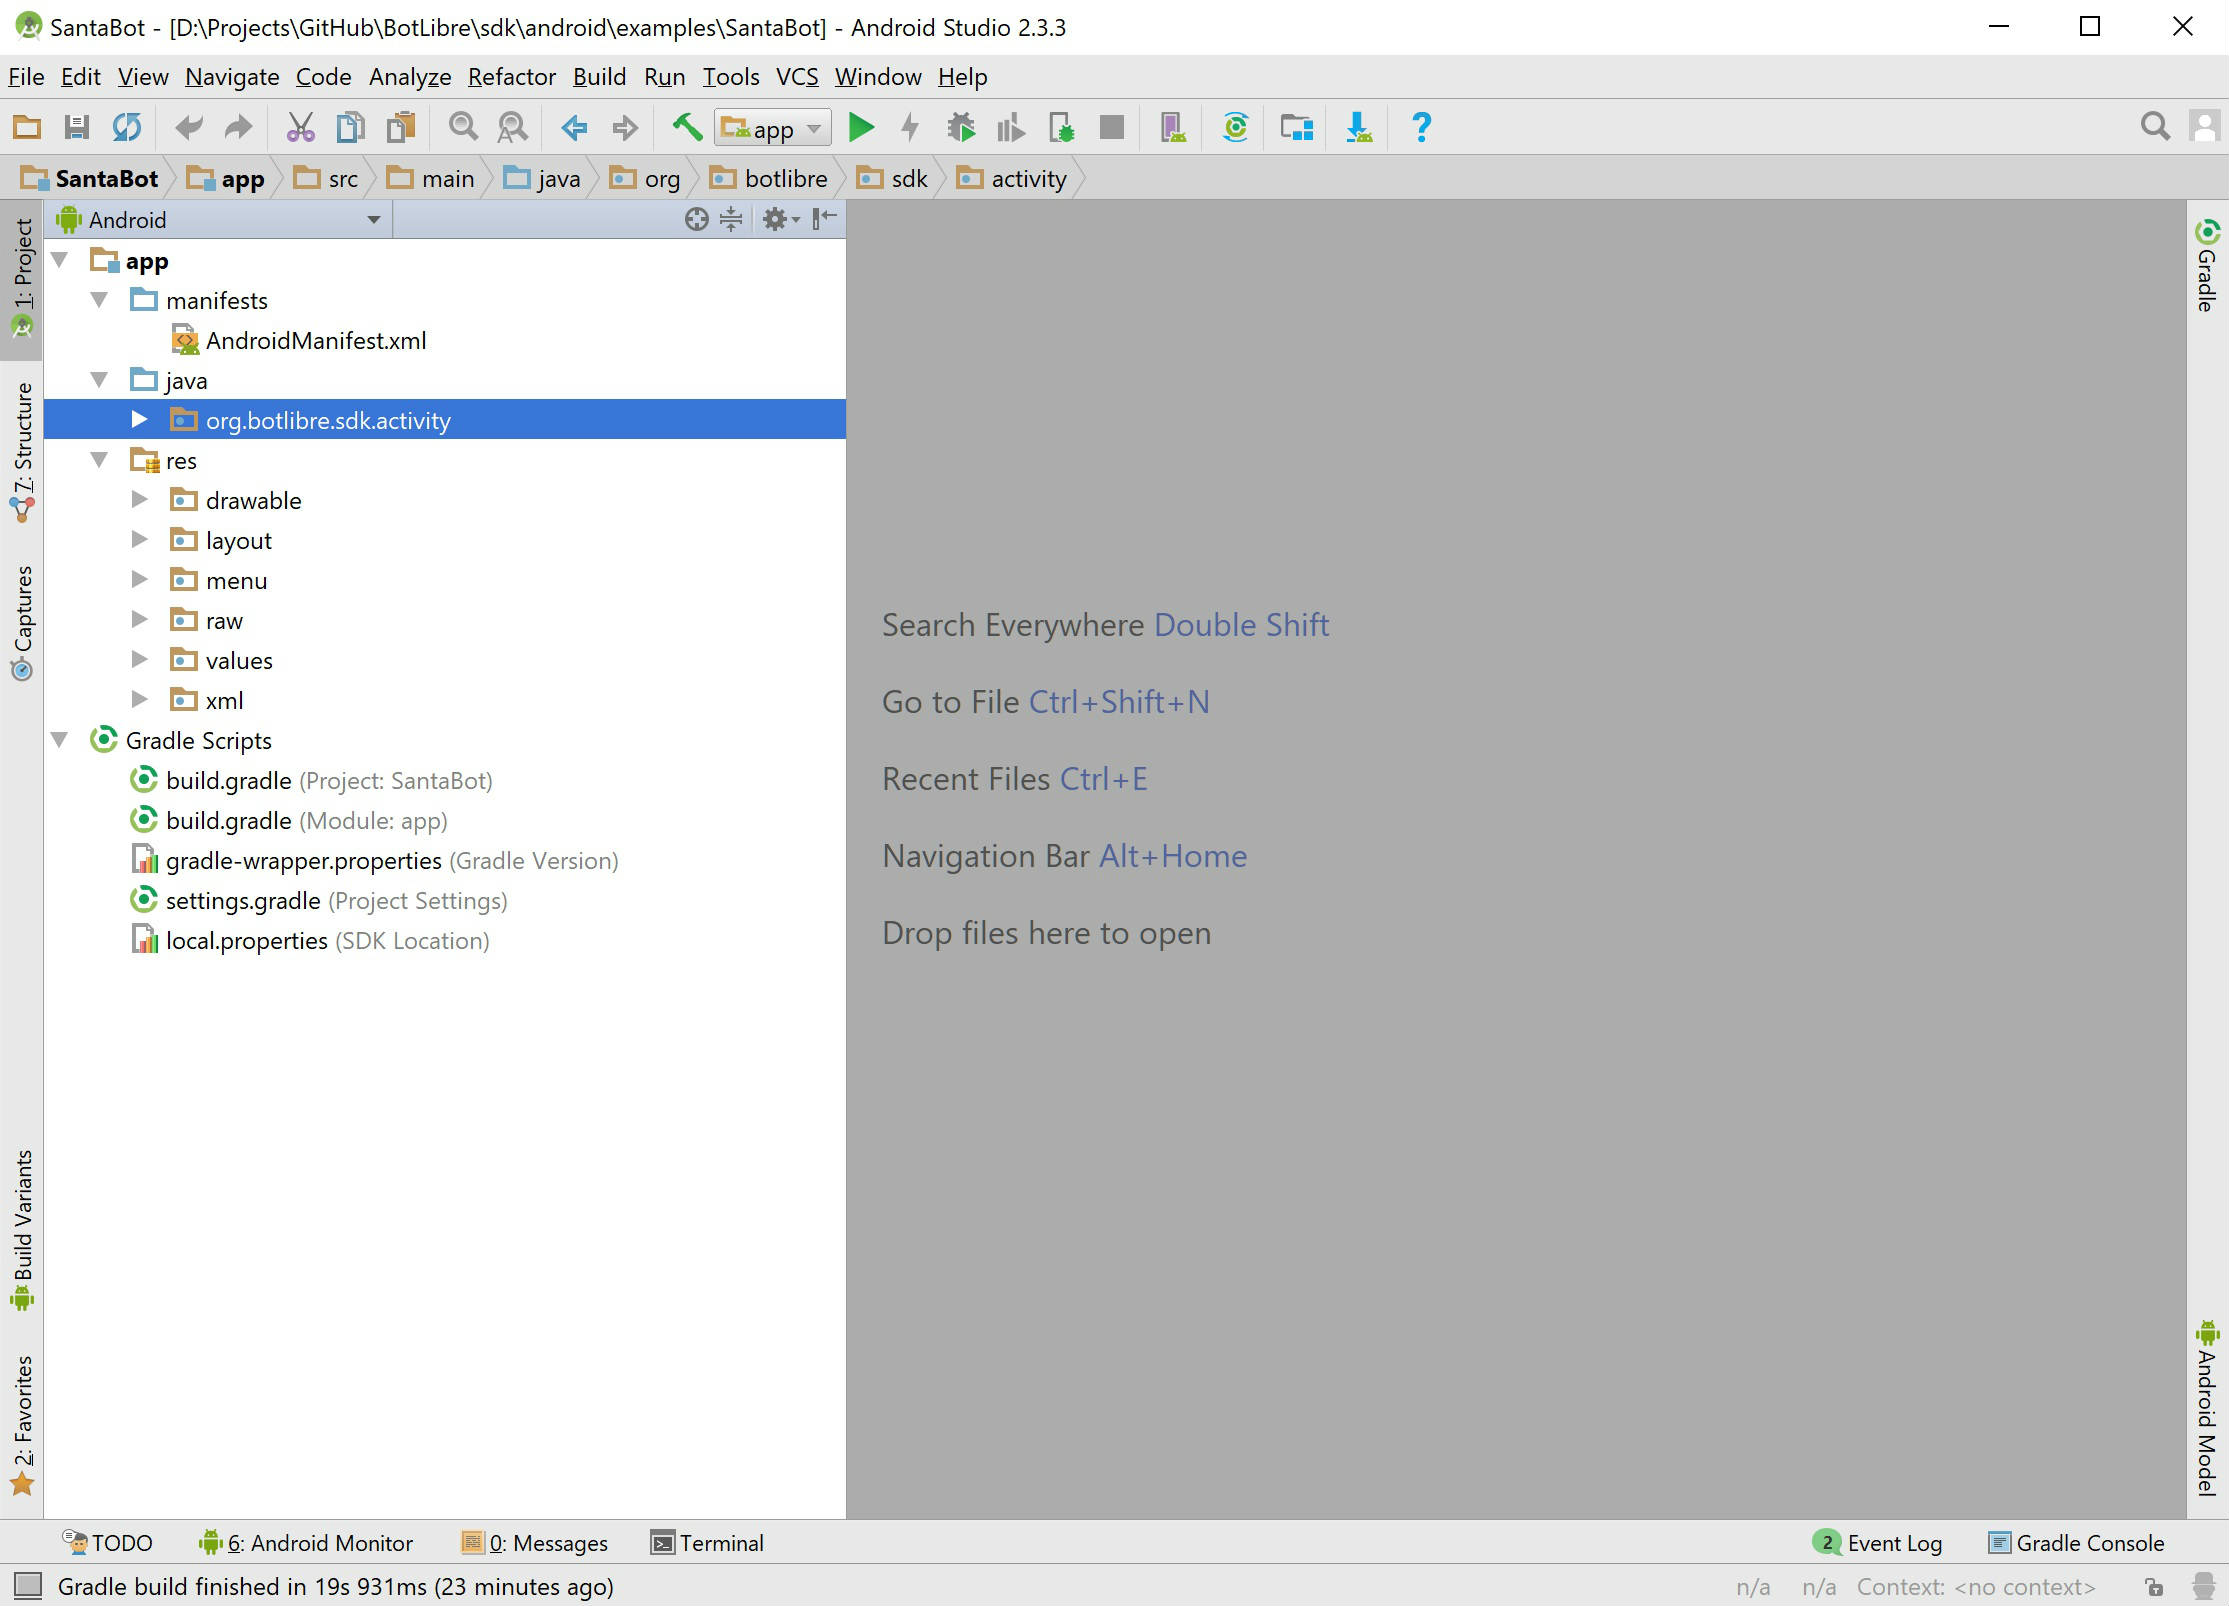The width and height of the screenshot is (2229, 1606).
Task: Collapse the manifests folder node
Action: (x=99, y=300)
